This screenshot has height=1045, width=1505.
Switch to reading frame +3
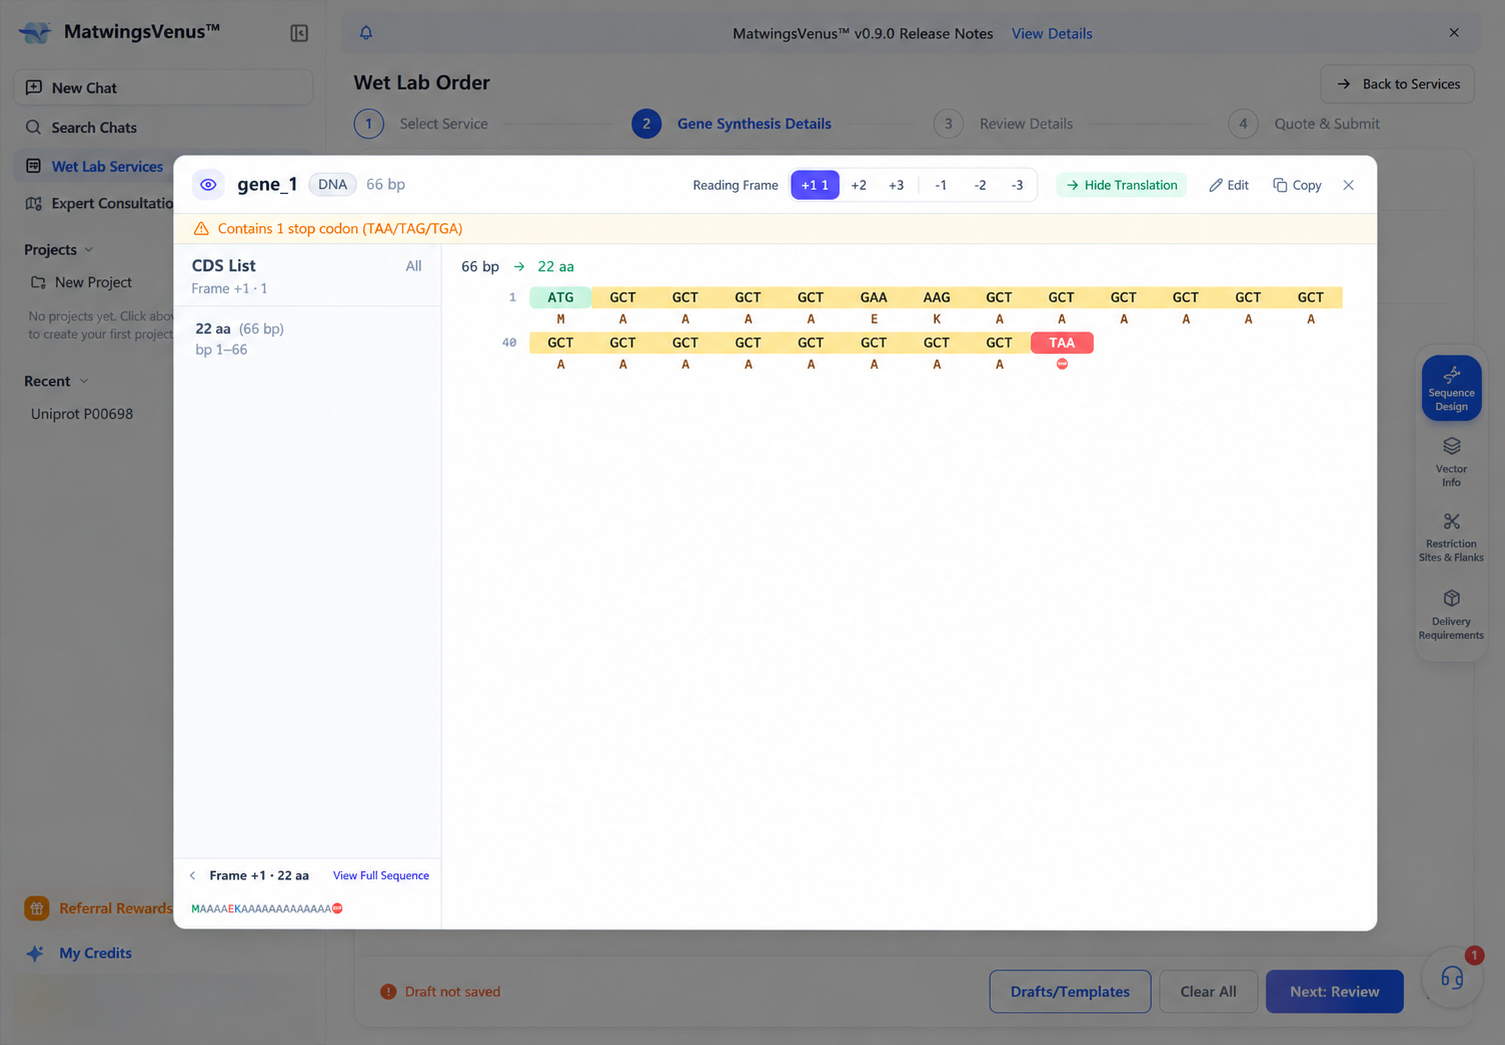(896, 185)
